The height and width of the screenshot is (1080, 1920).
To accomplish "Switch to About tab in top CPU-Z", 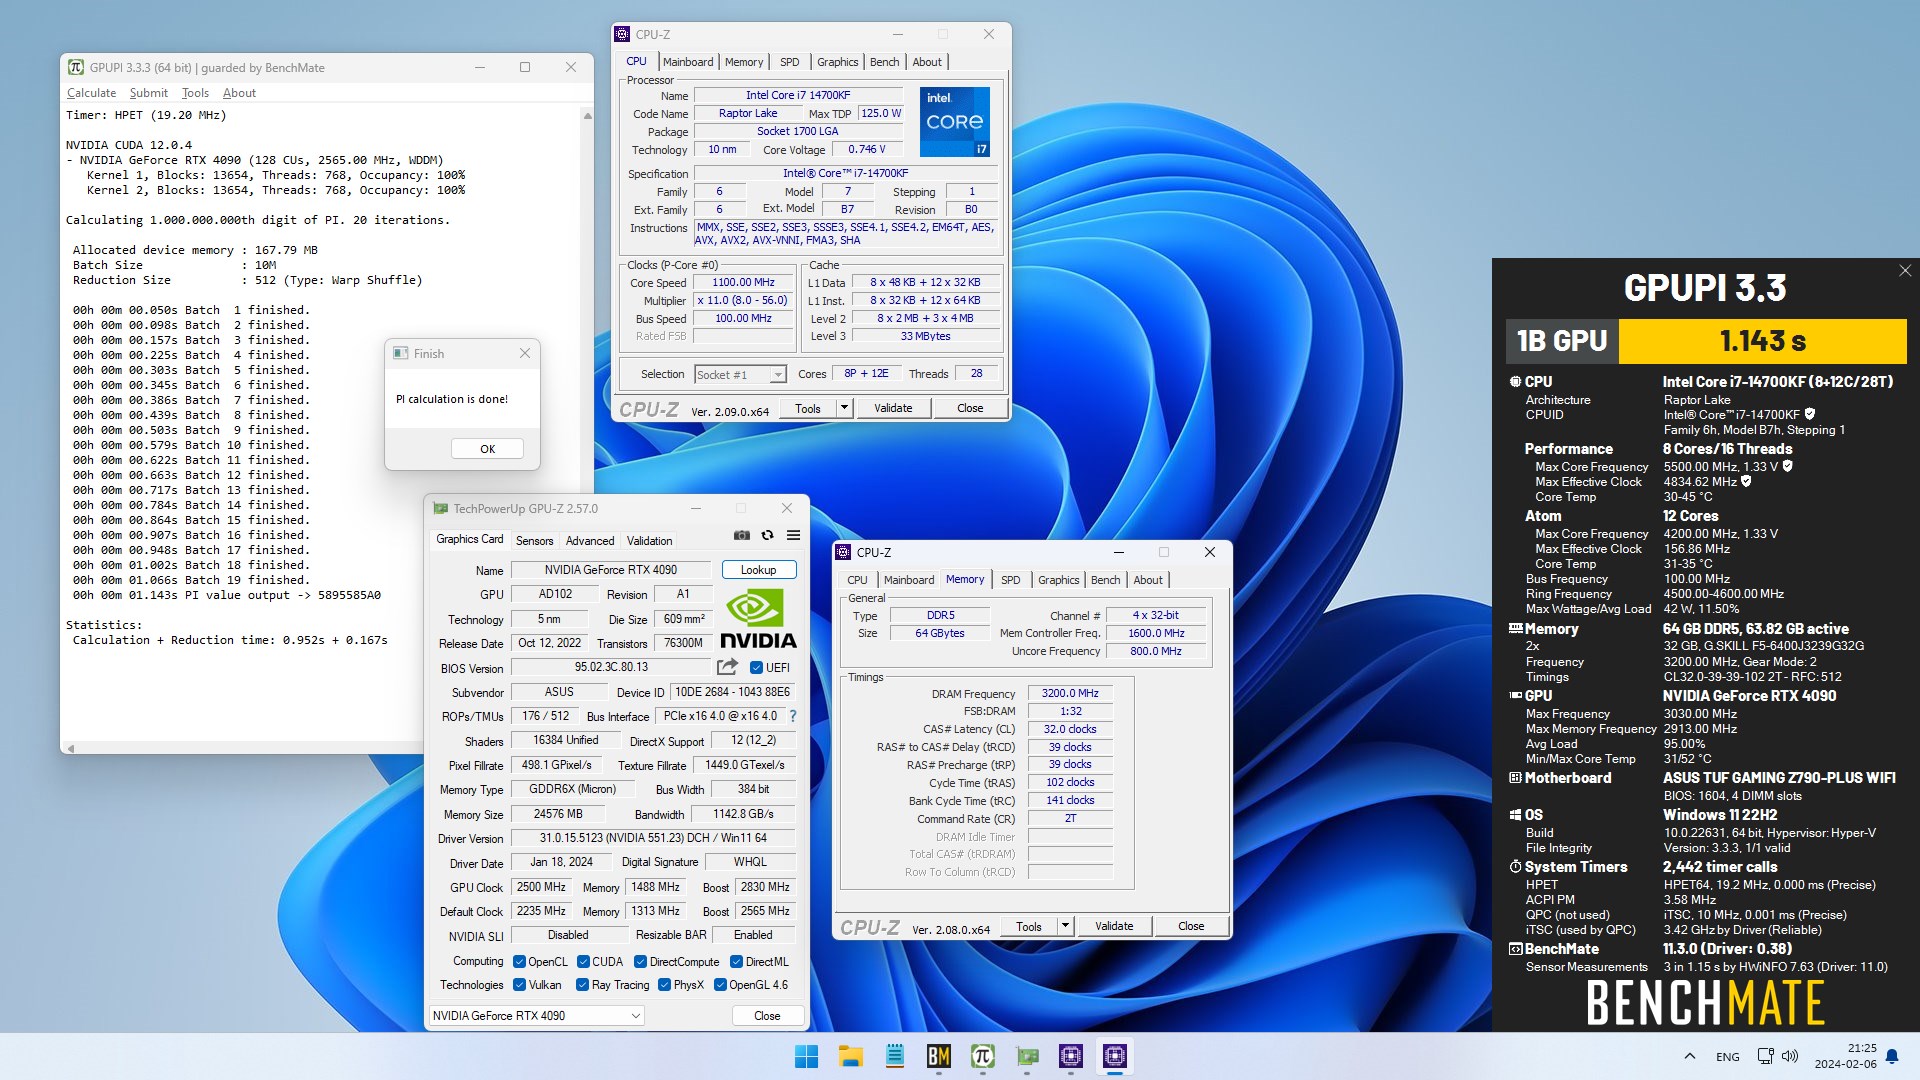I will pos(927,62).
